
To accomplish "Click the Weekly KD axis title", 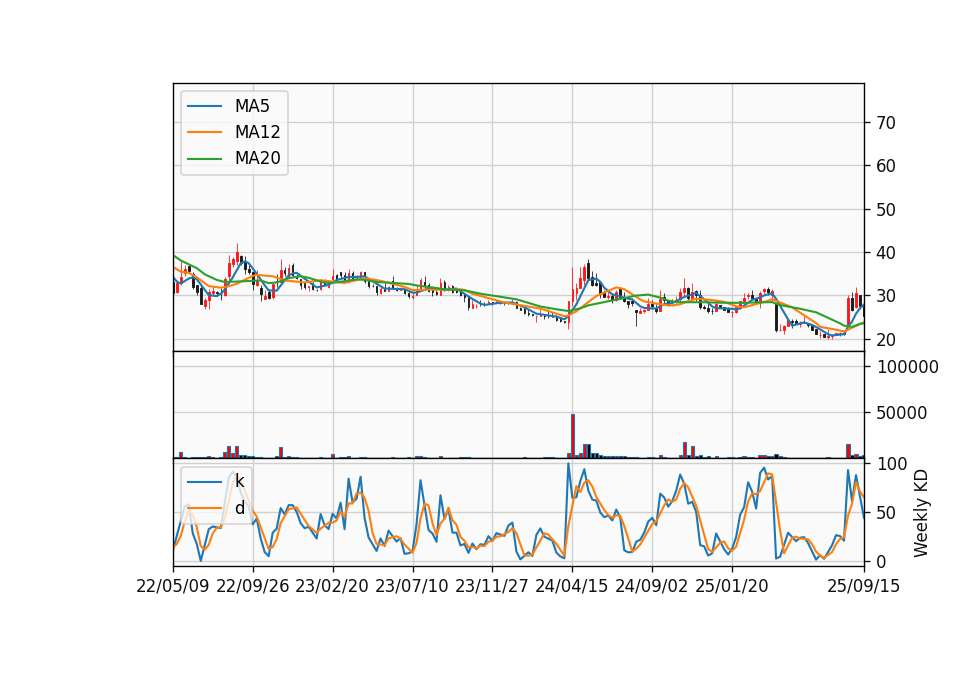I will tap(921, 513).
